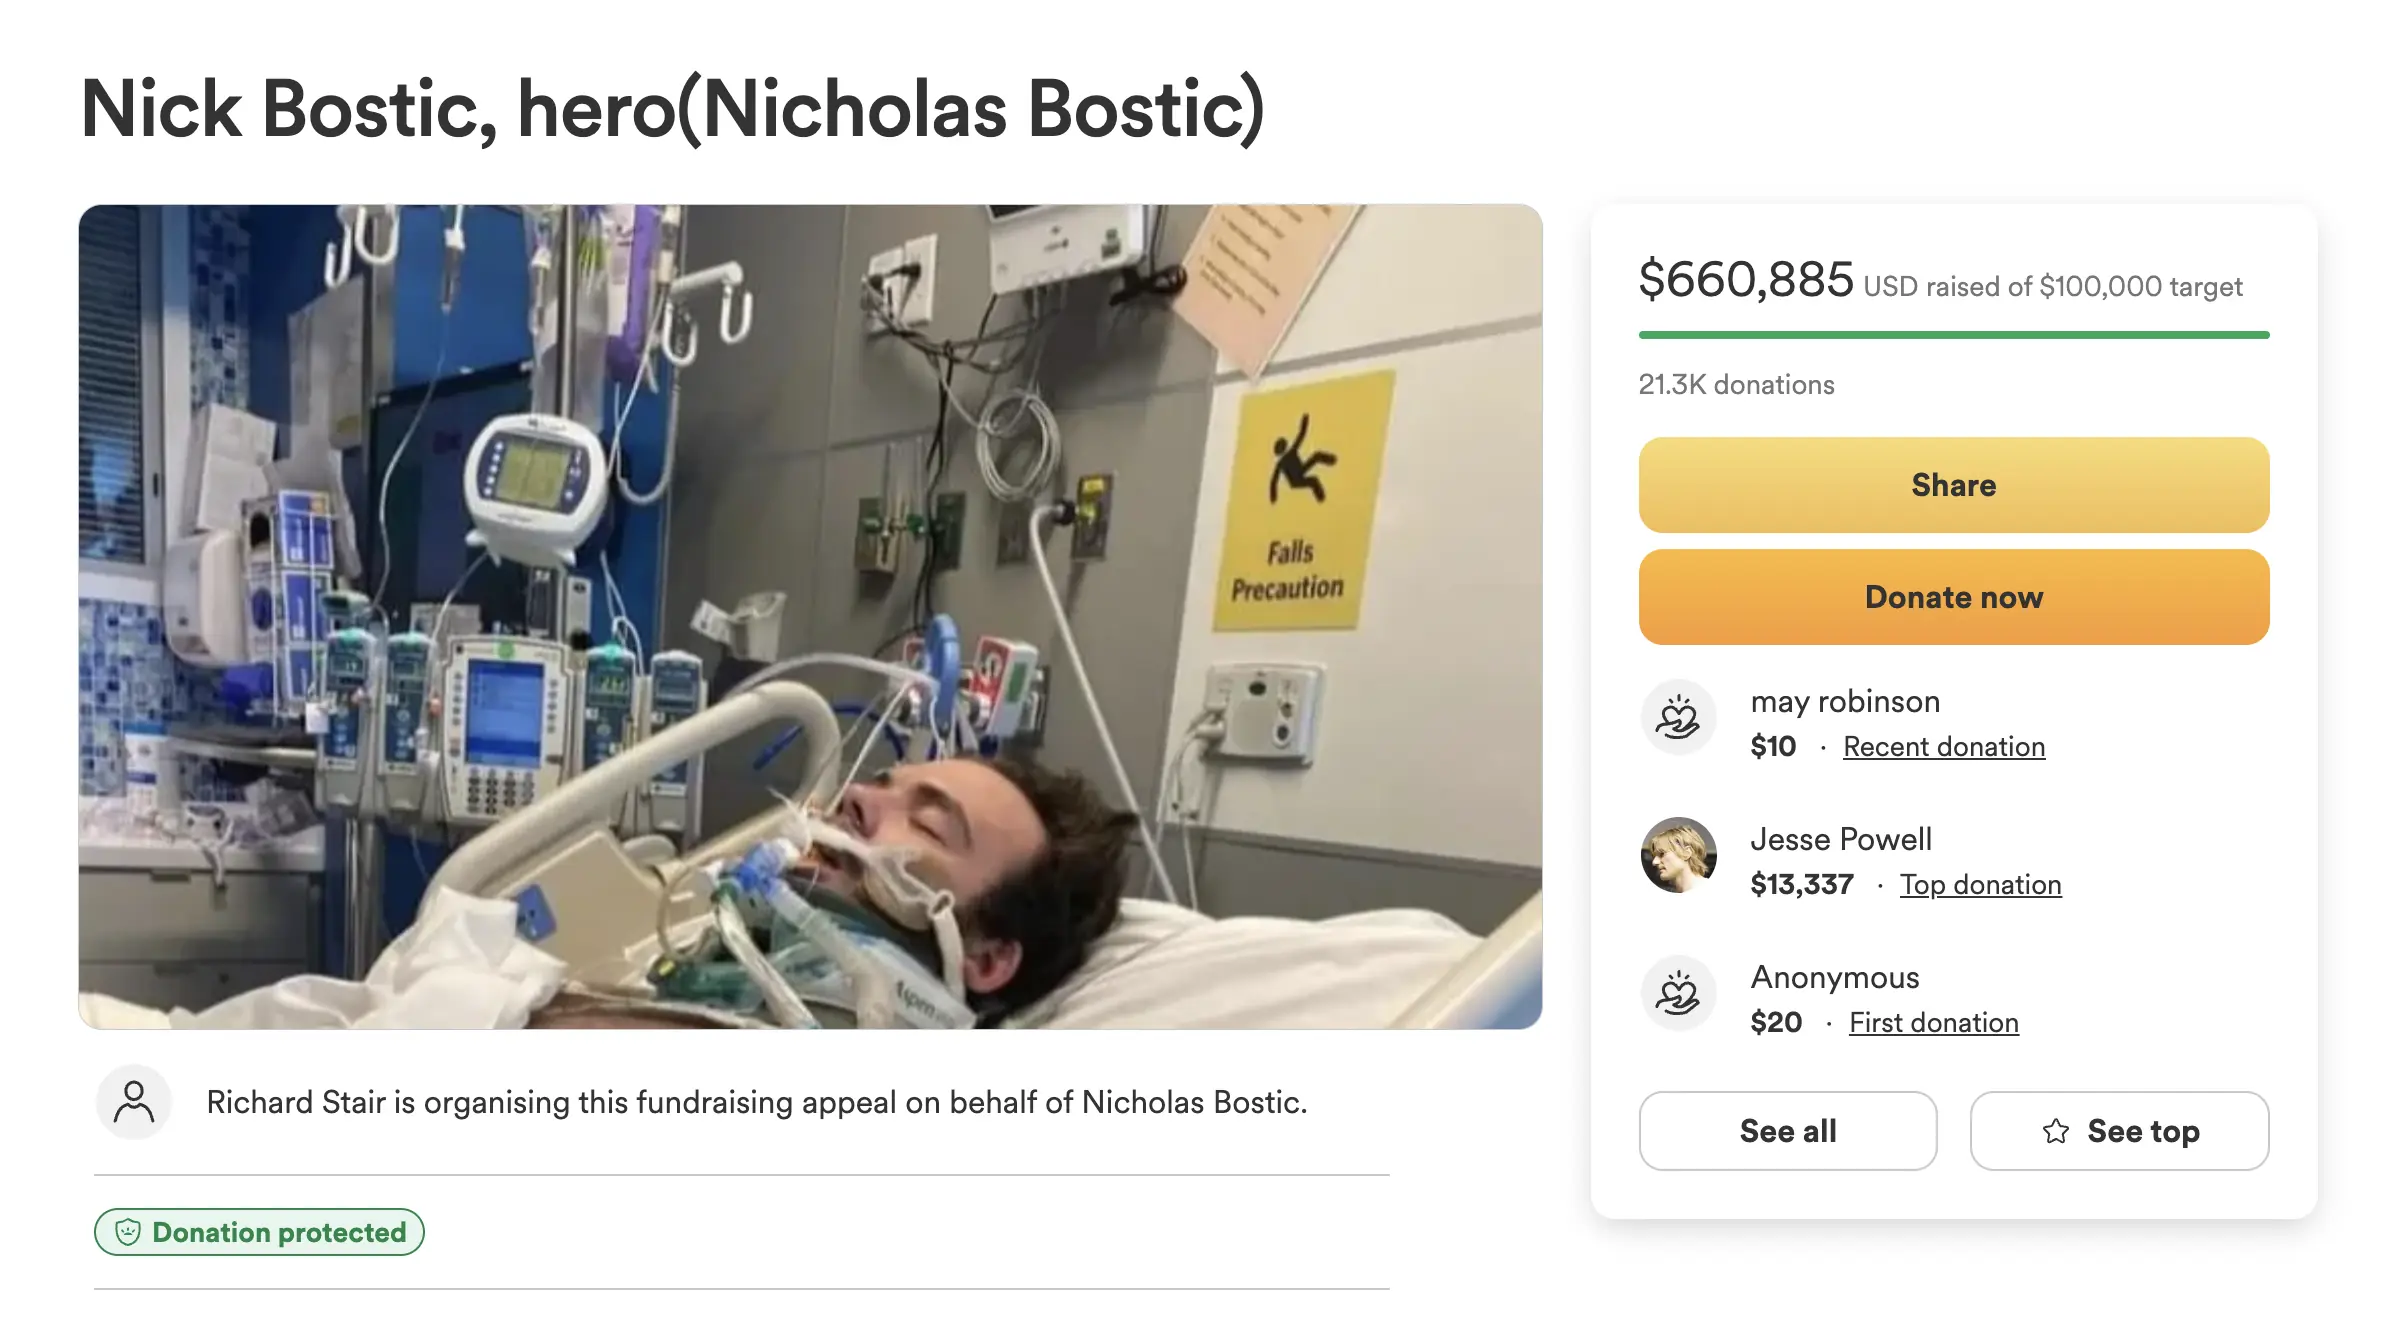Screen dimensions: 2396x1338
Task: Click the Donation protected badge
Action: (260, 1232)
